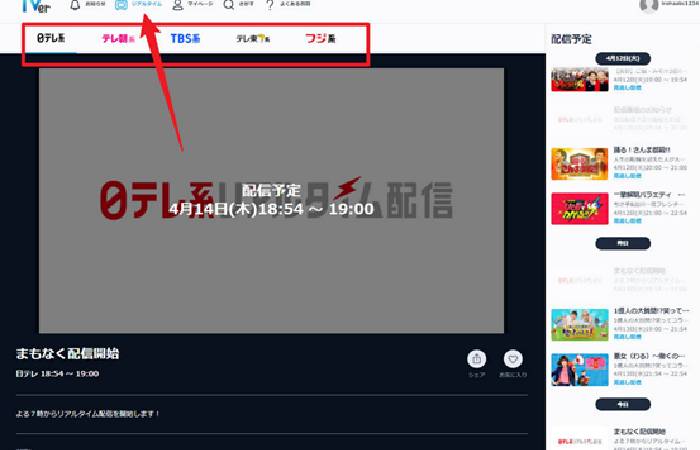Select the 日テレ系 channel tab
Viewport: 700px width, 450px height.
51,38
